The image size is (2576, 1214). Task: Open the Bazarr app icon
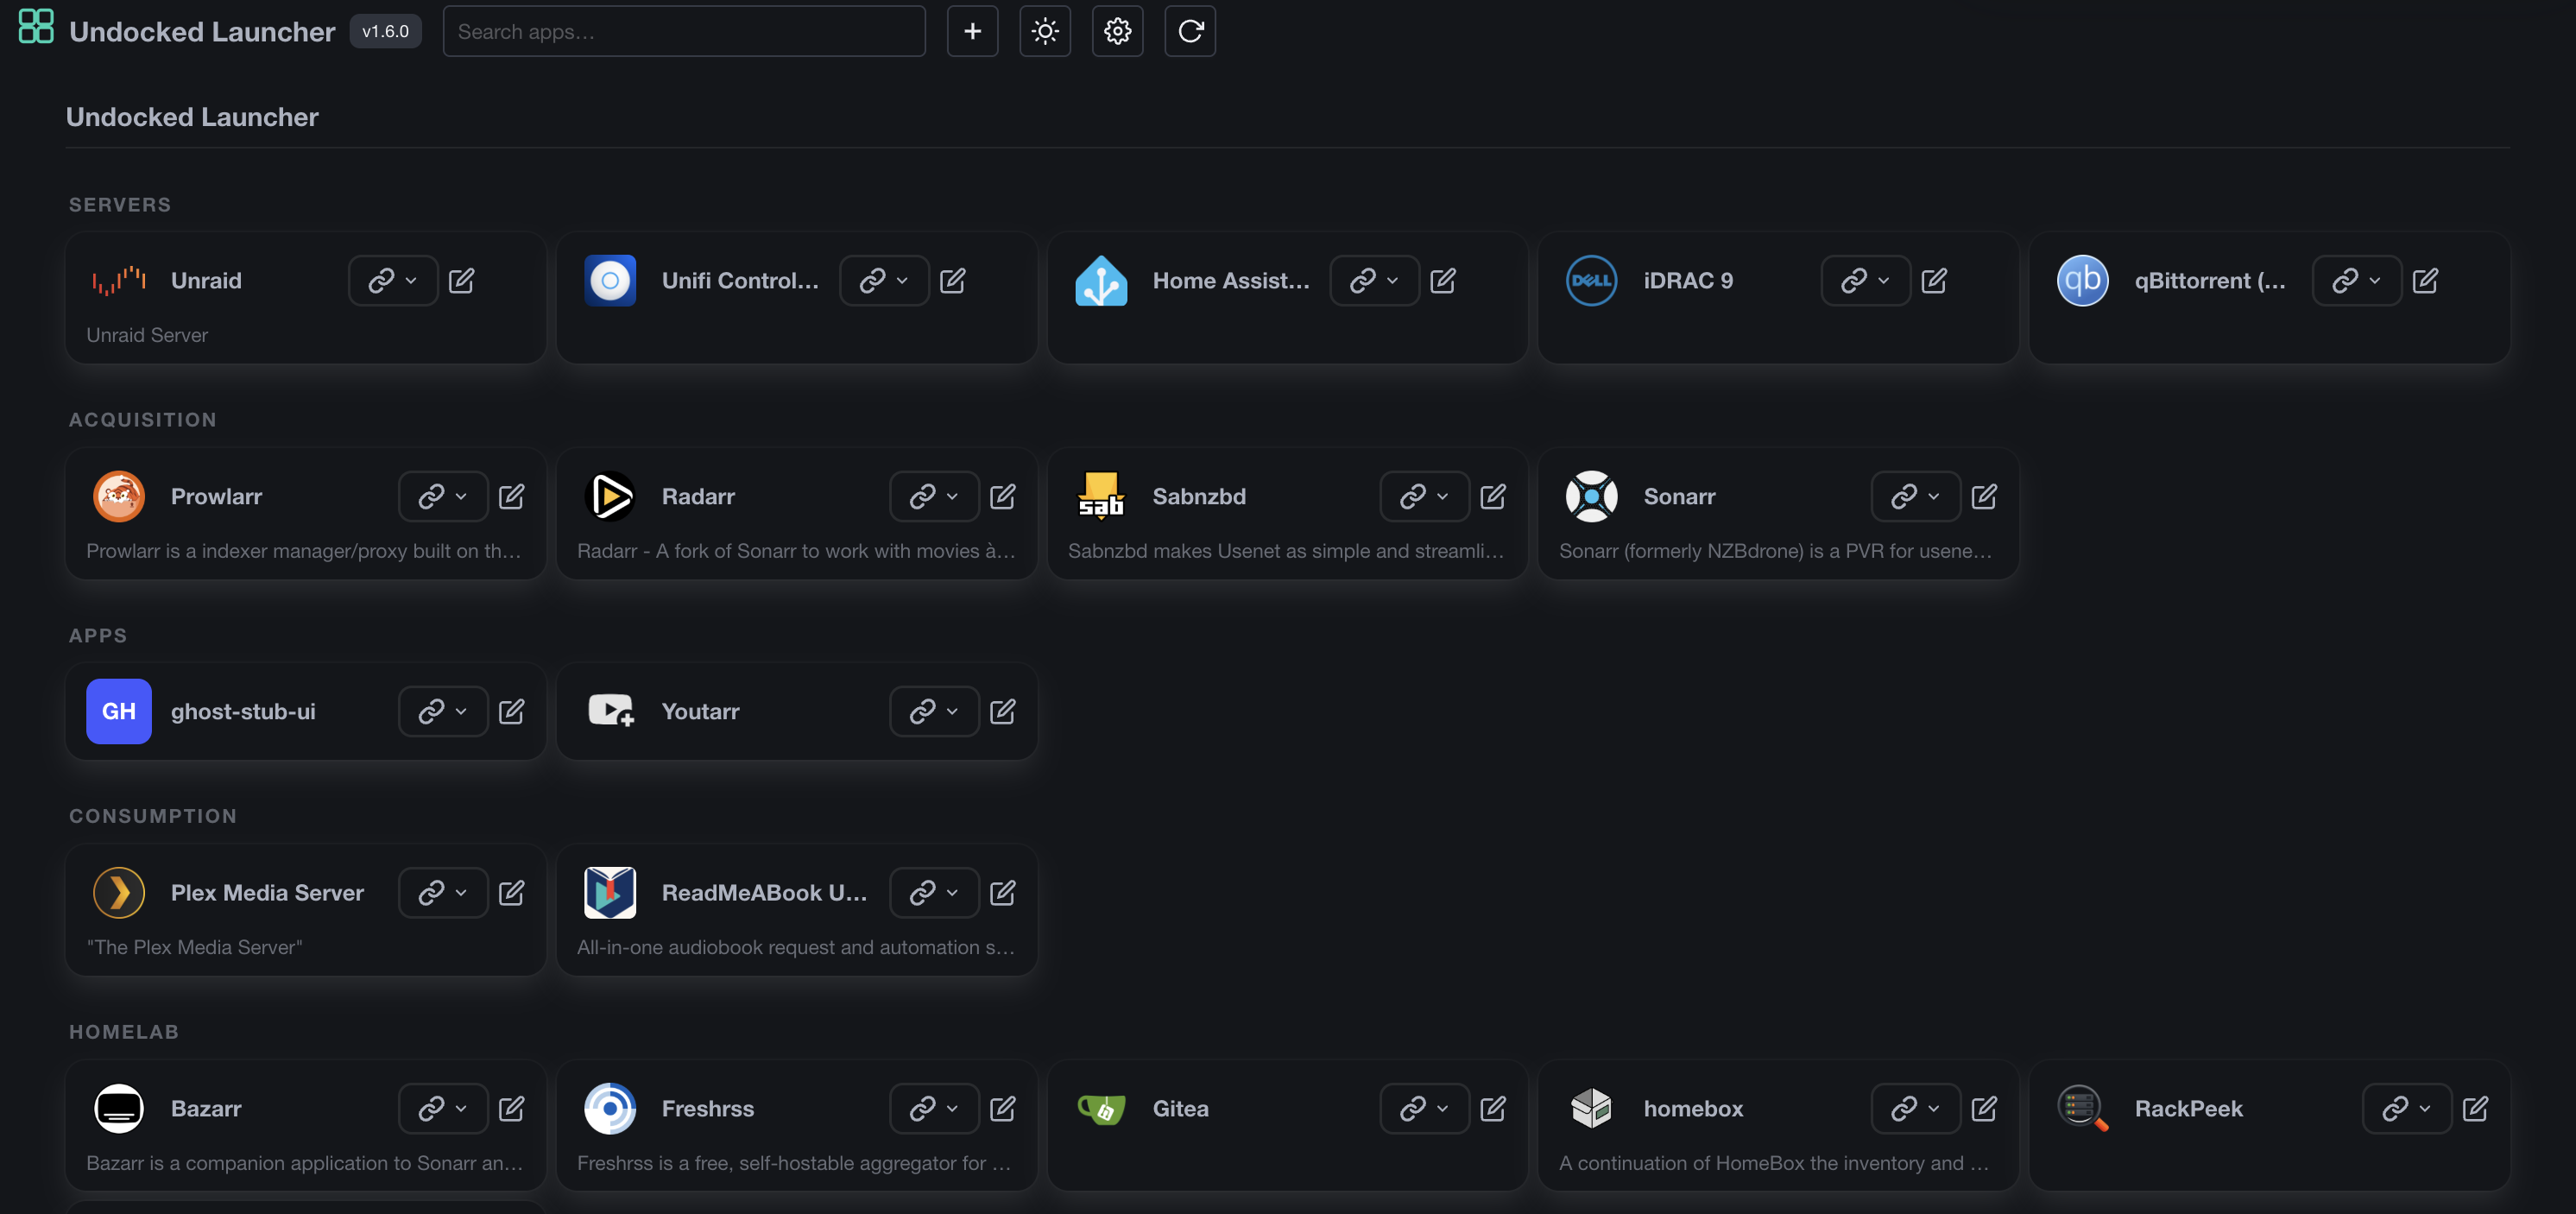tap(119, 1108)
